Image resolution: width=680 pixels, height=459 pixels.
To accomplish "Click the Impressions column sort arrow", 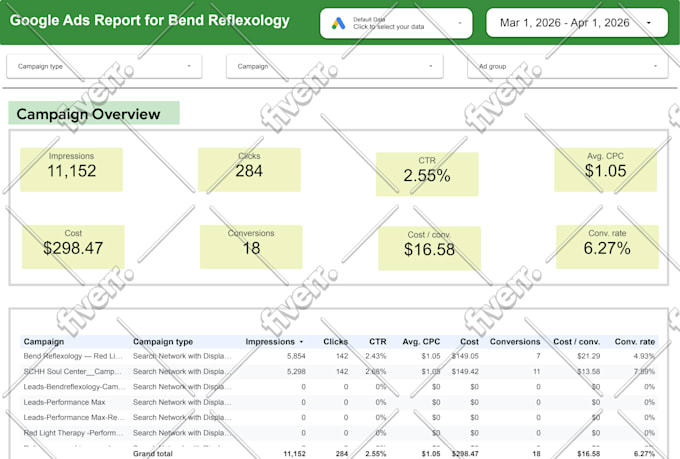I will [x=301, y=342].
